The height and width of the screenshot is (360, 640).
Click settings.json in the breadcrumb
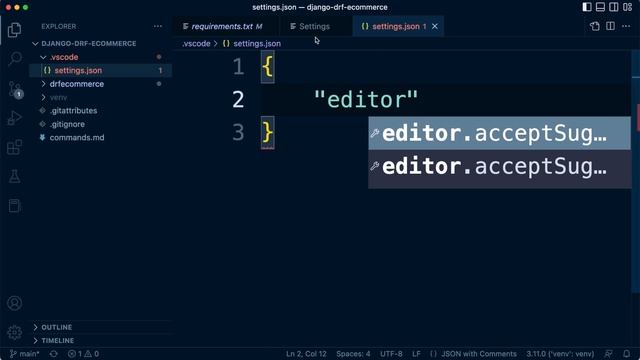(257, 44)
